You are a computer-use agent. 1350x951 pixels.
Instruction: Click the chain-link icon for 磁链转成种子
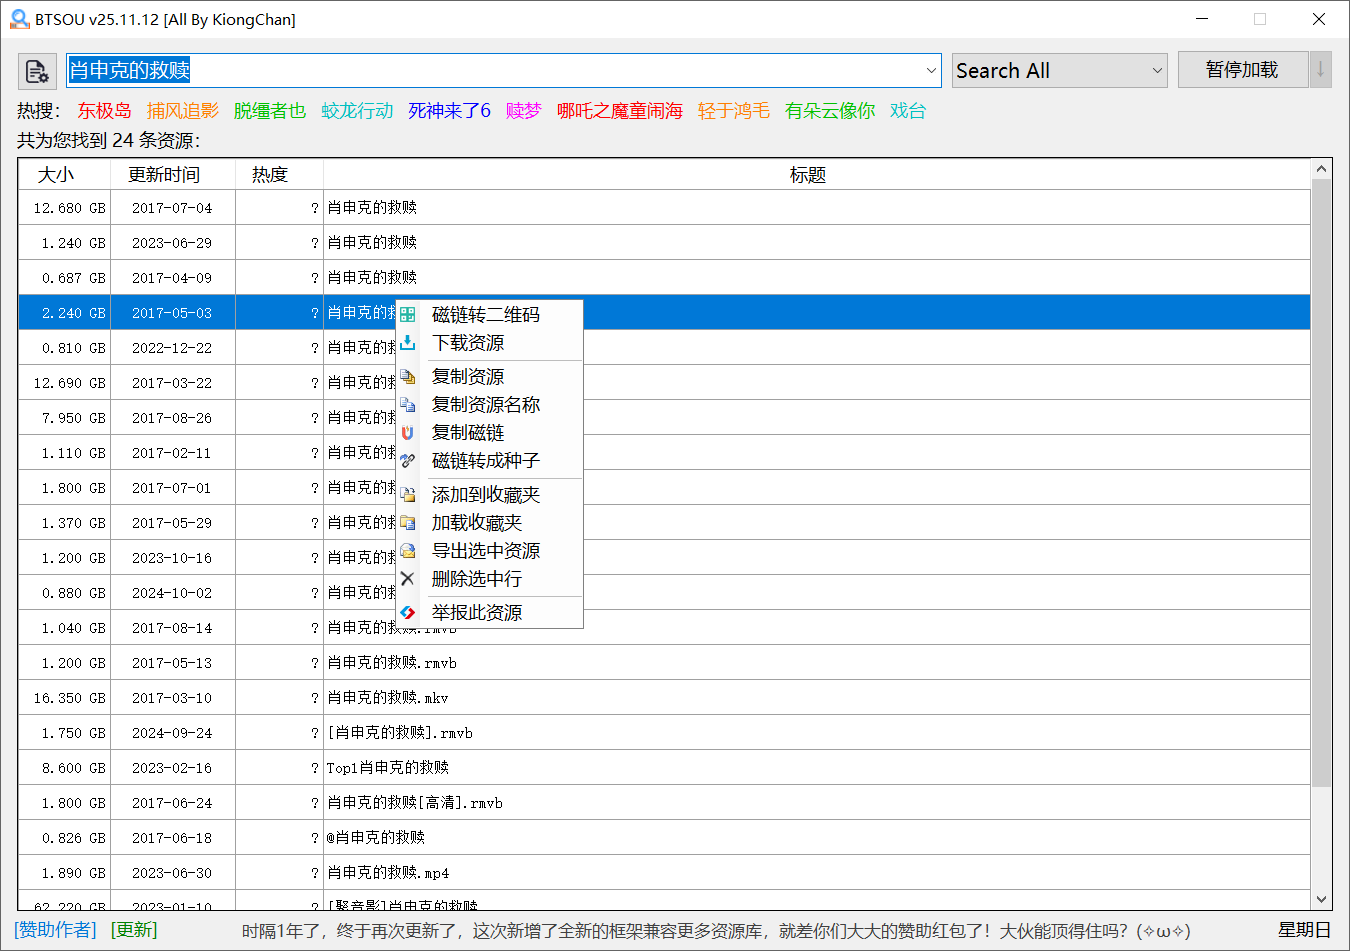point(407,460)
